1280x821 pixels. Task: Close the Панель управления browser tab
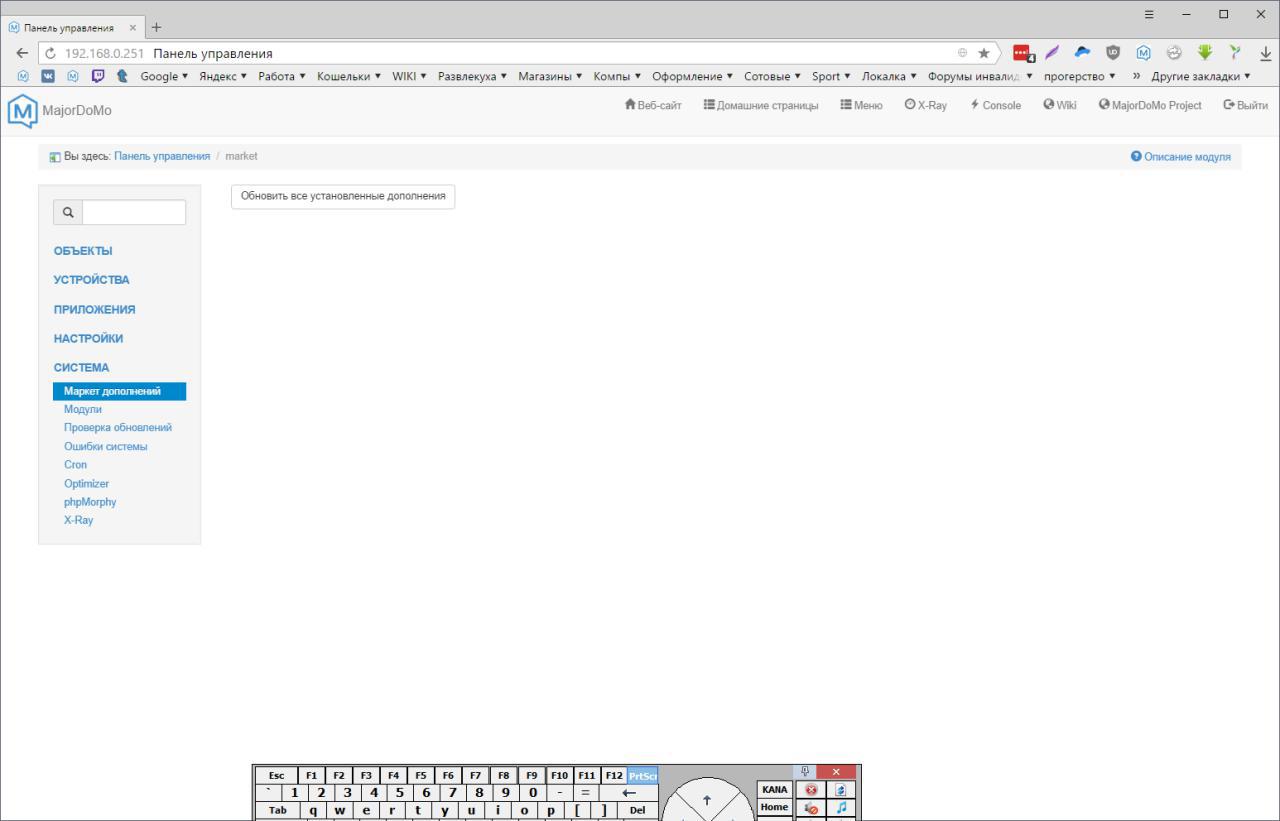pos(132,28)
